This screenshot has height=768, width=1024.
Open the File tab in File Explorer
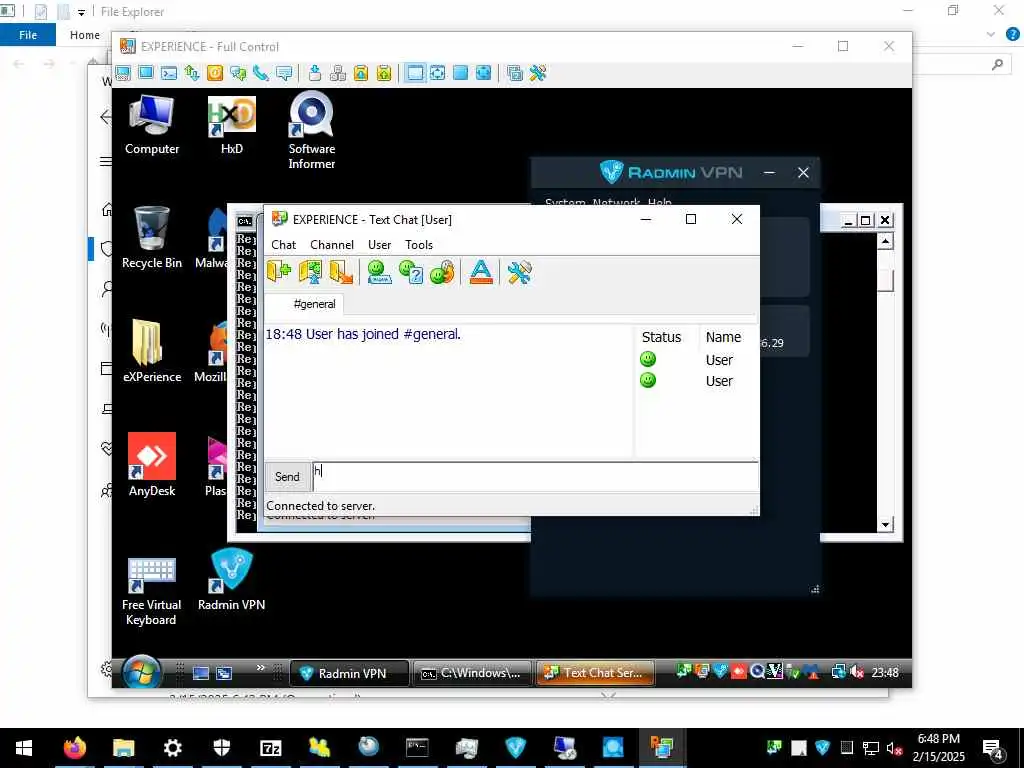27,35
